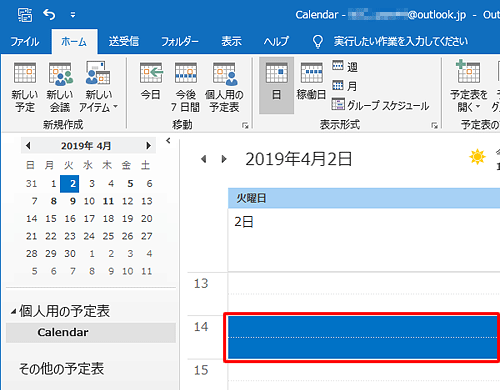Open the File (ファイル) tab
The image size is (500, 390).
[x=25, y=42]
